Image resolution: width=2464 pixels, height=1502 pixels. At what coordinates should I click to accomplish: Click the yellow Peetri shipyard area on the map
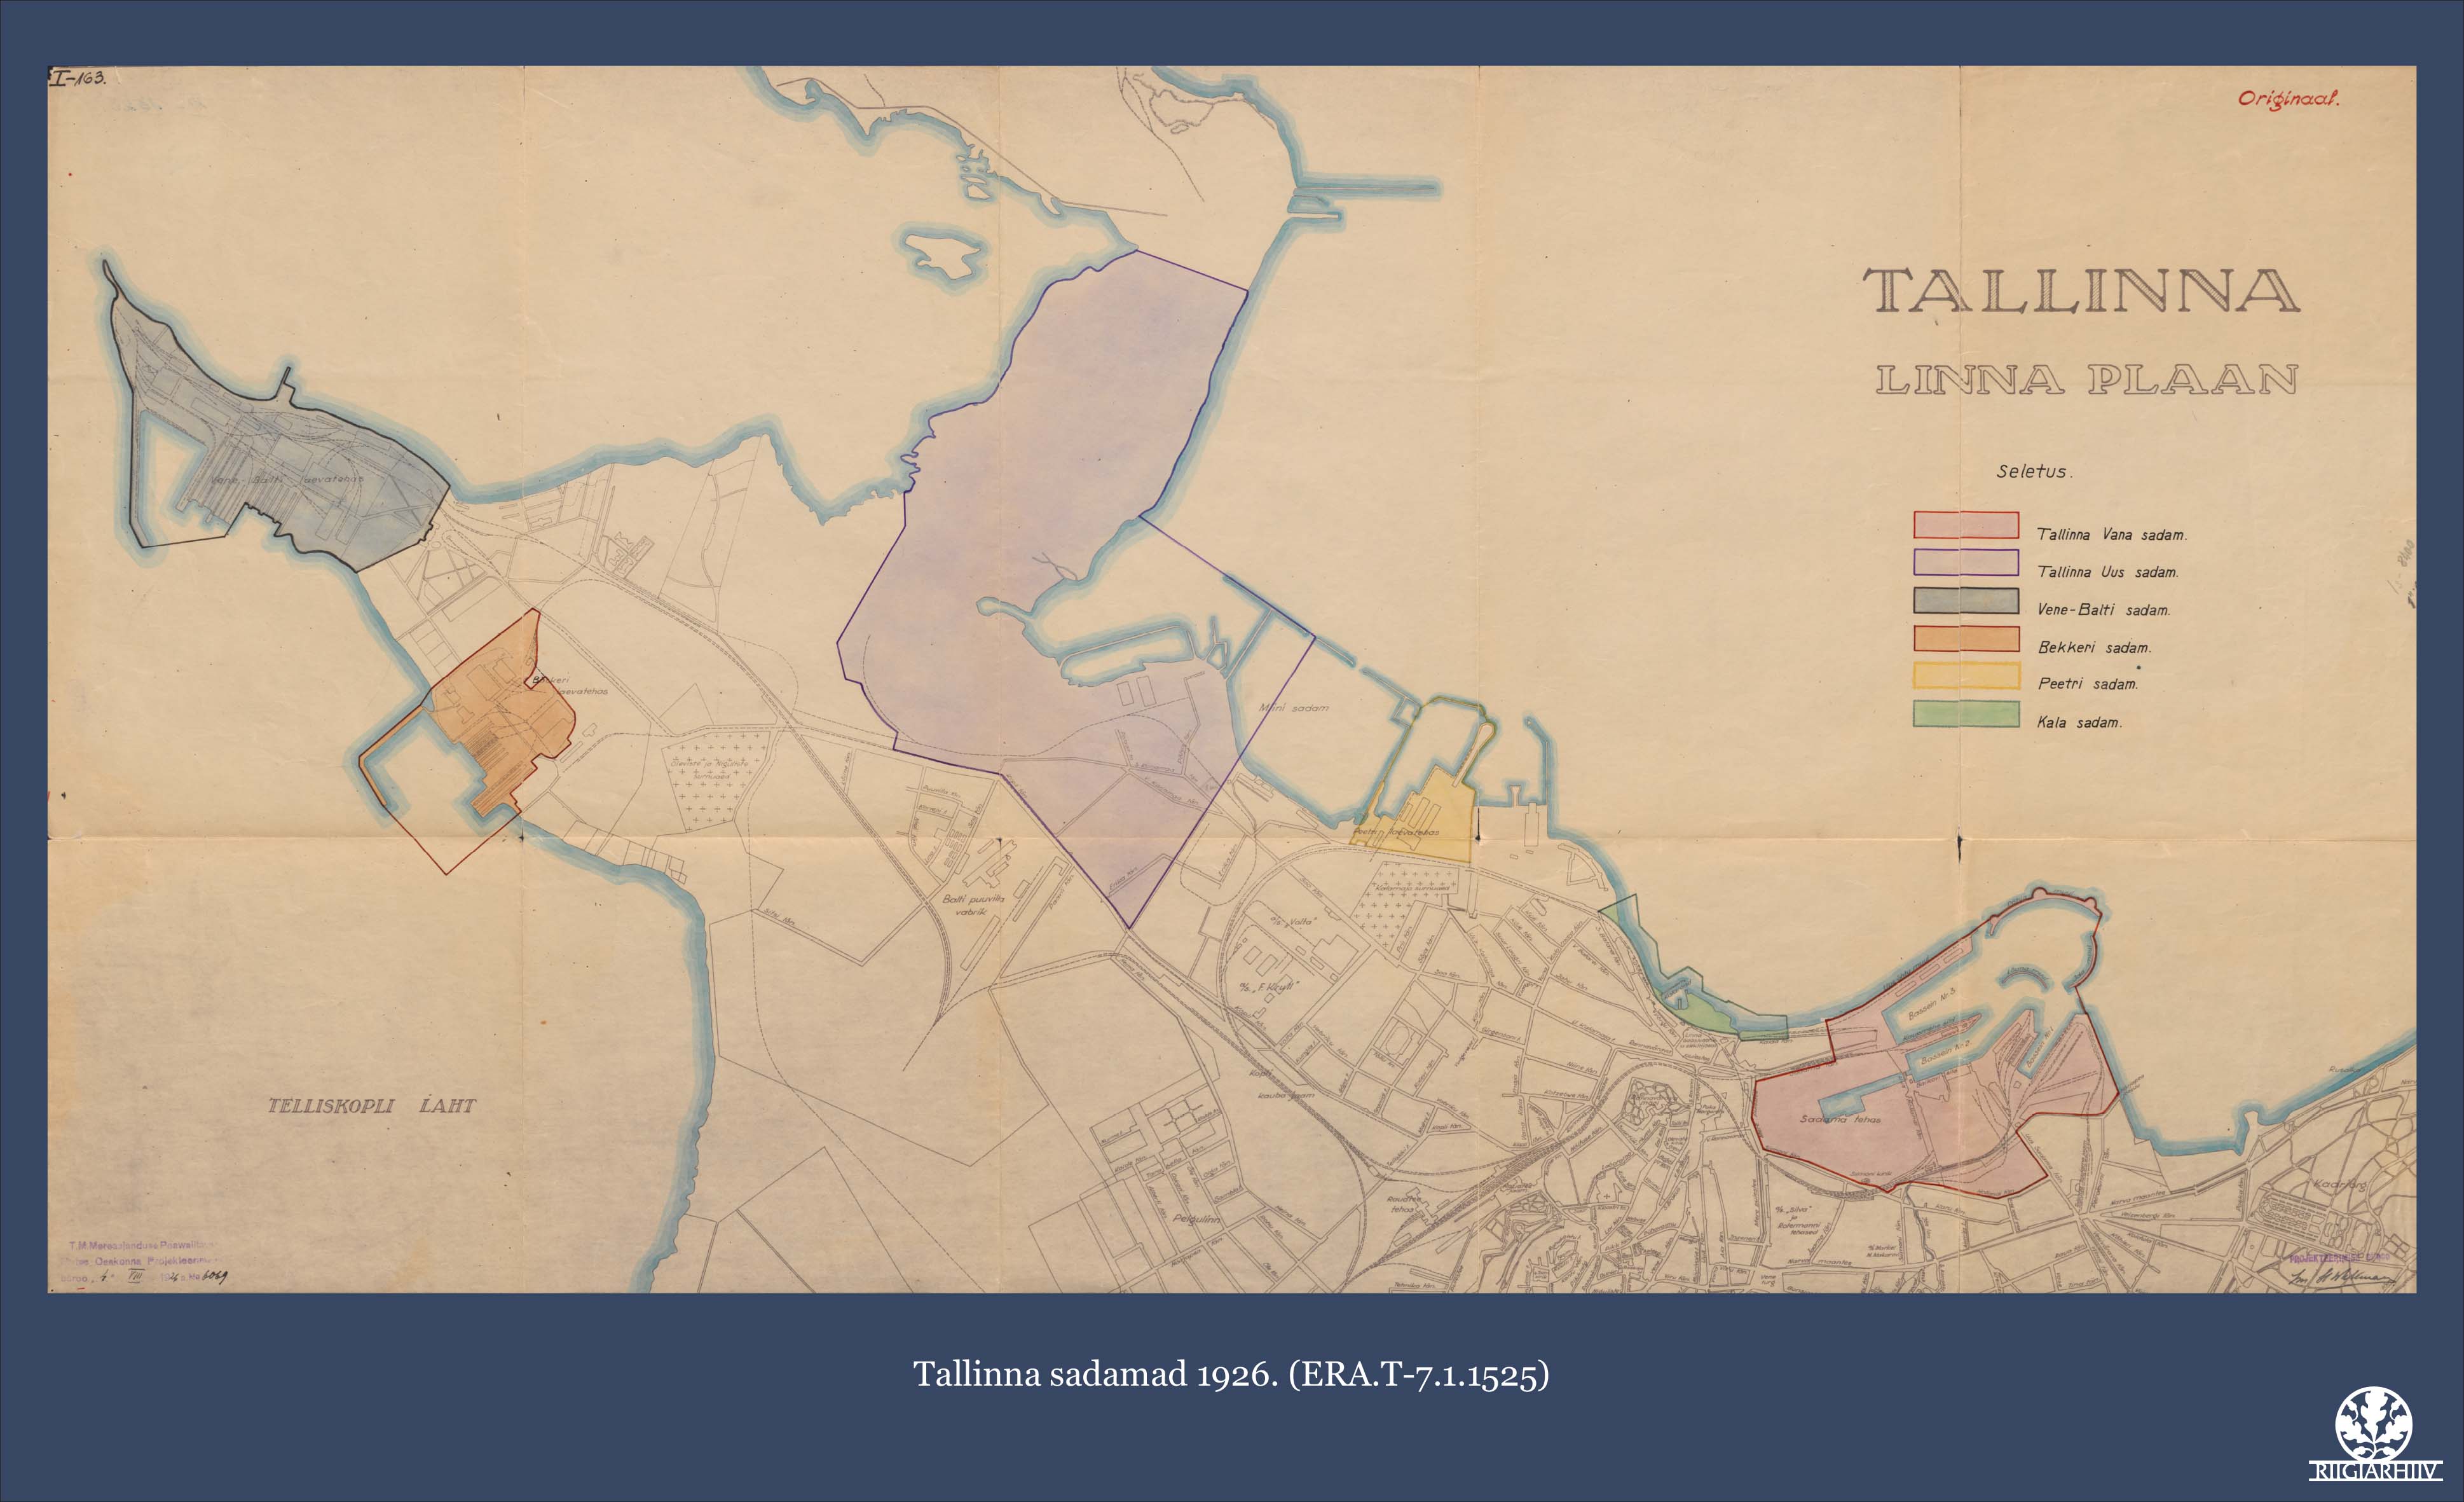[x=1430, y=825]
